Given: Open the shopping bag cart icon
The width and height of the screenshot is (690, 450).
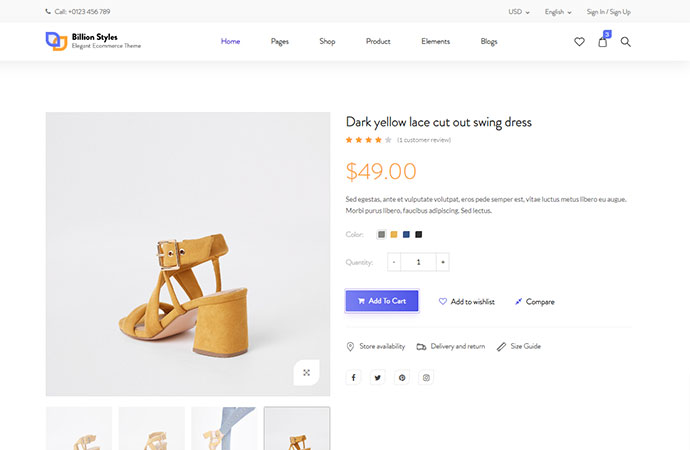Looking at the screenshot, I should (x=602, y=42).
